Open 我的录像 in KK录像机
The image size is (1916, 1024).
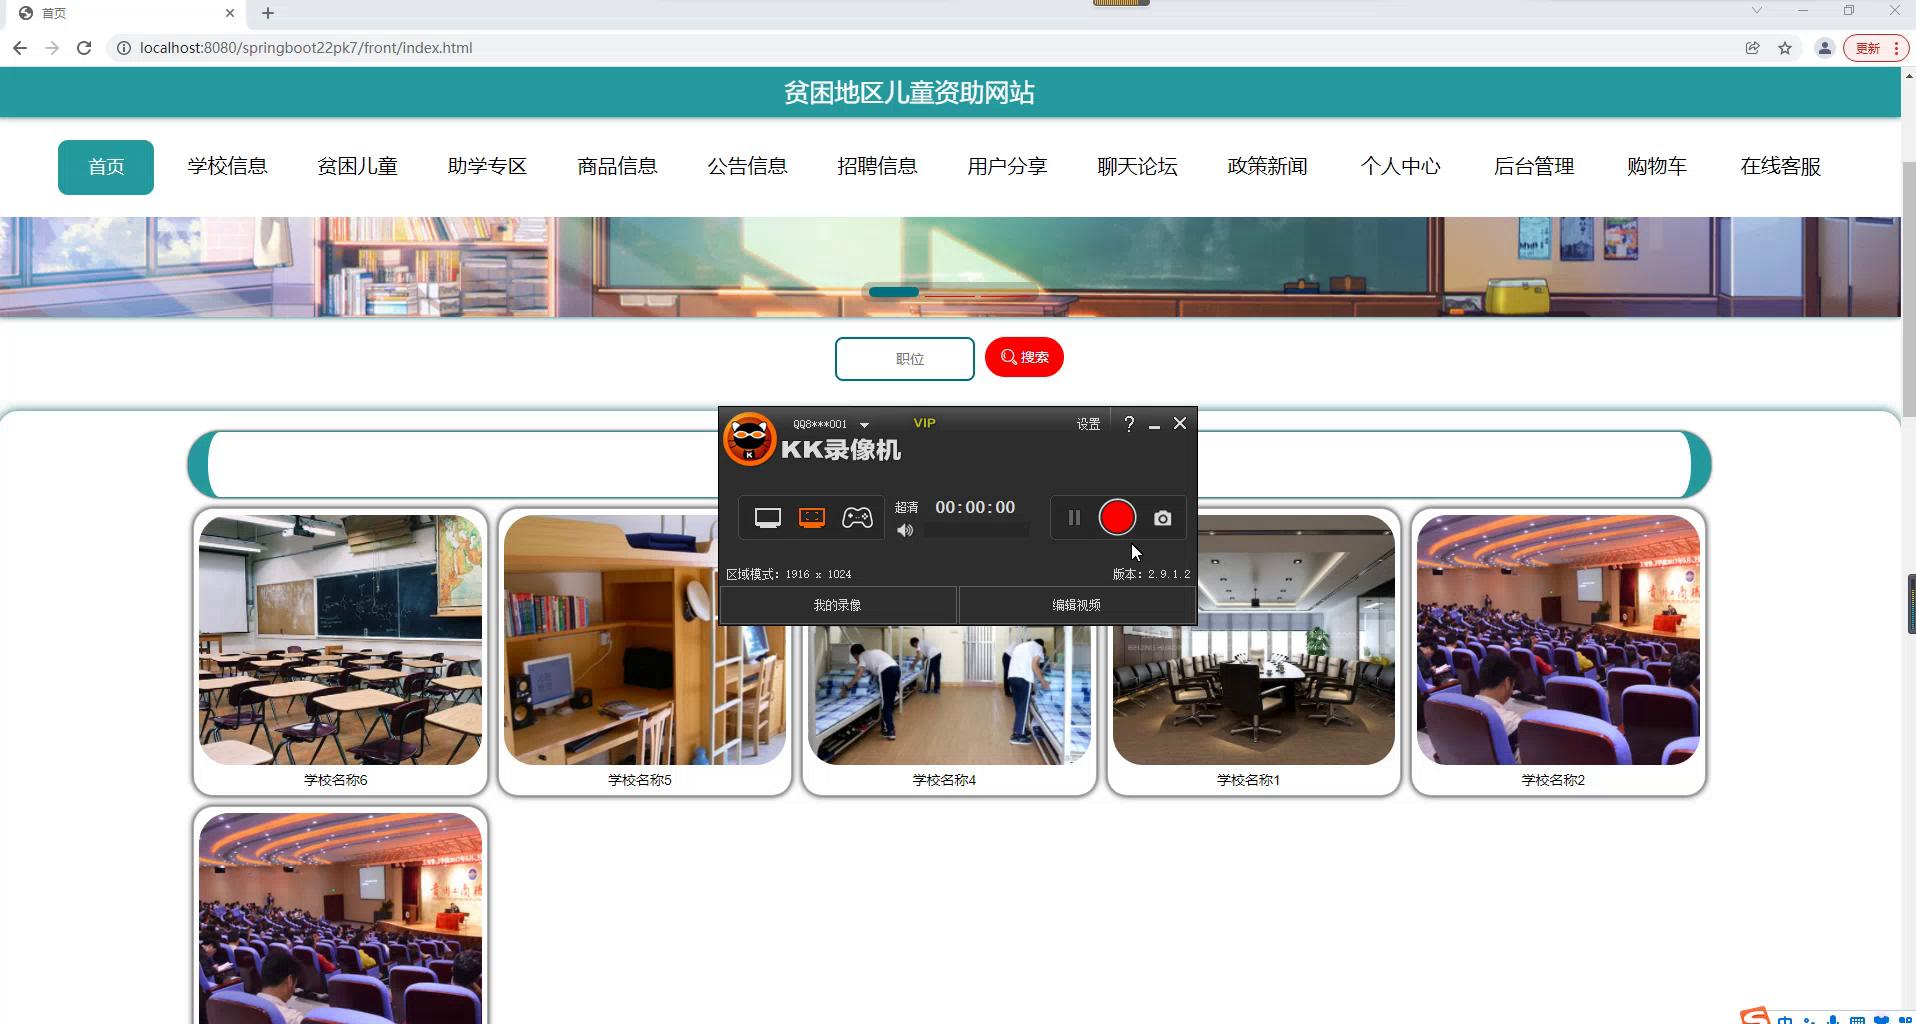coord(838,605)
